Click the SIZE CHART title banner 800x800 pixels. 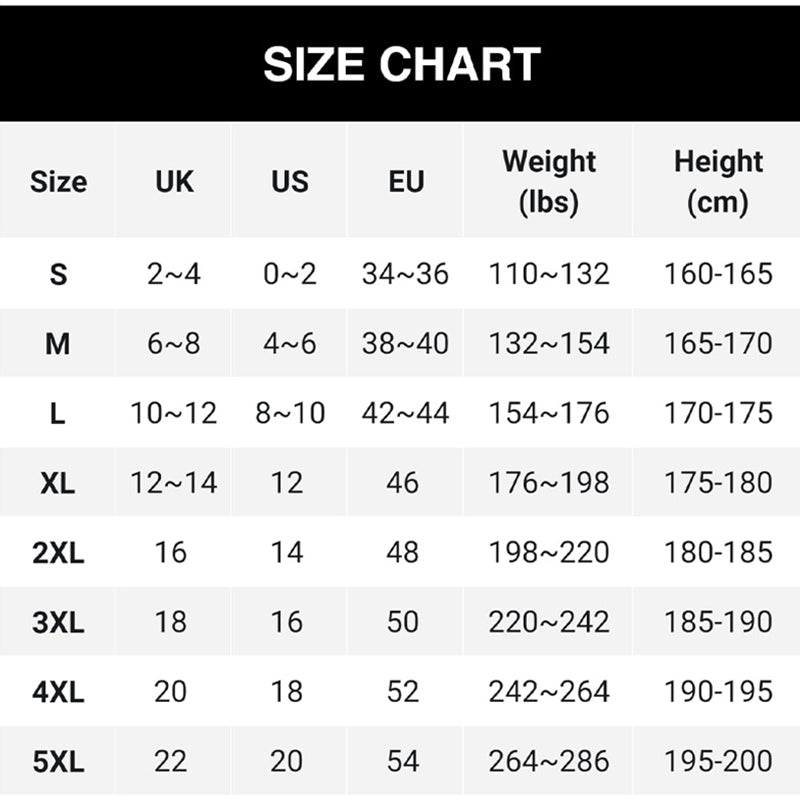pos(400,64)
